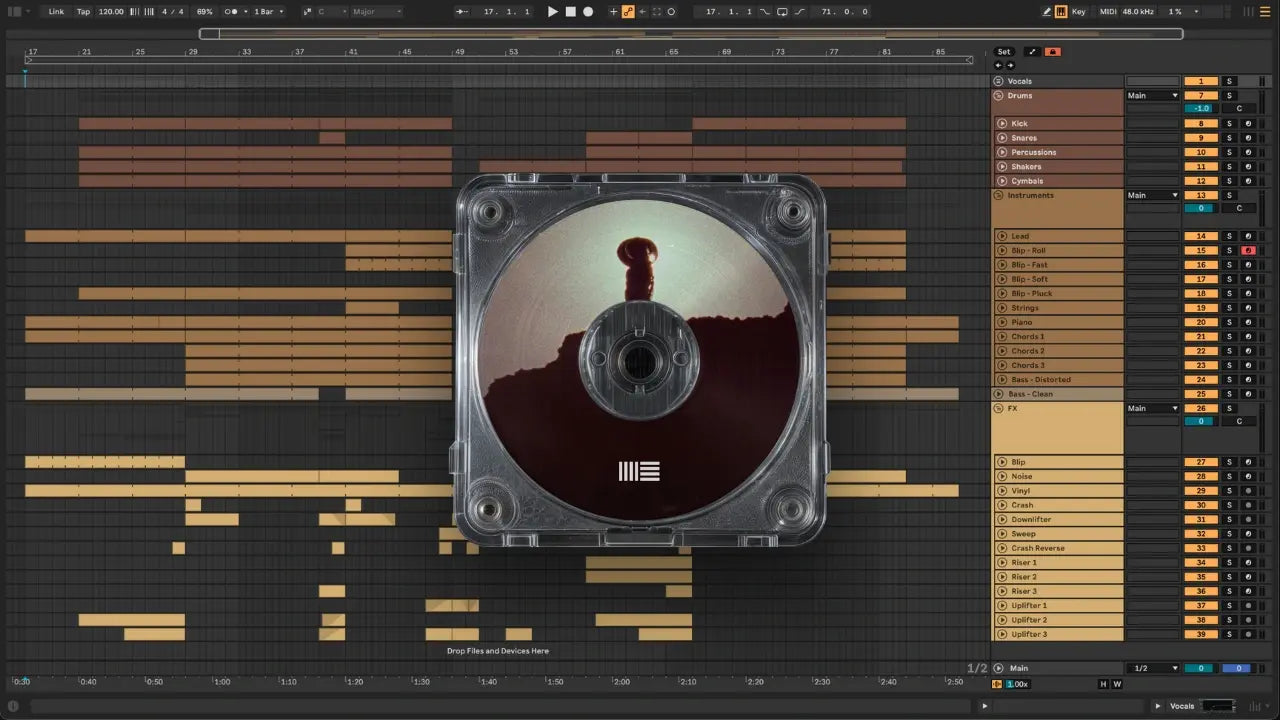Viewport: 1280px width, 720px height.
Task: Collapse the FX group track
Action: (x=998, y=409)
